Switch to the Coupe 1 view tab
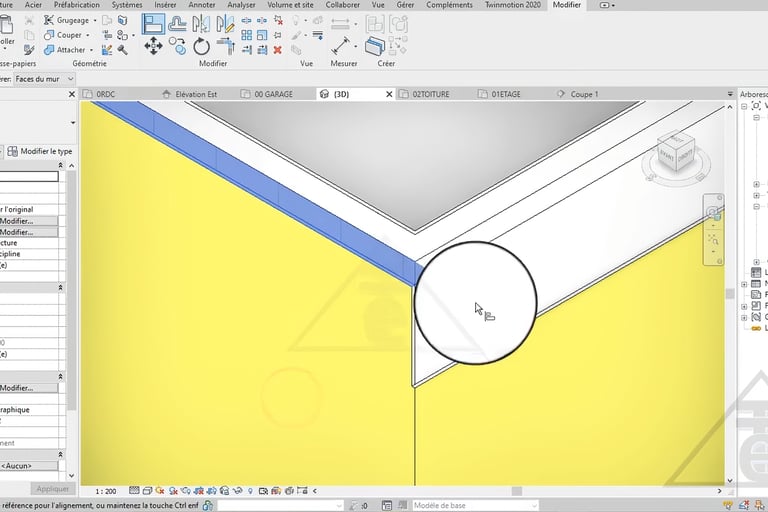This screenshot has height=512, width=768. click(584, 94)
